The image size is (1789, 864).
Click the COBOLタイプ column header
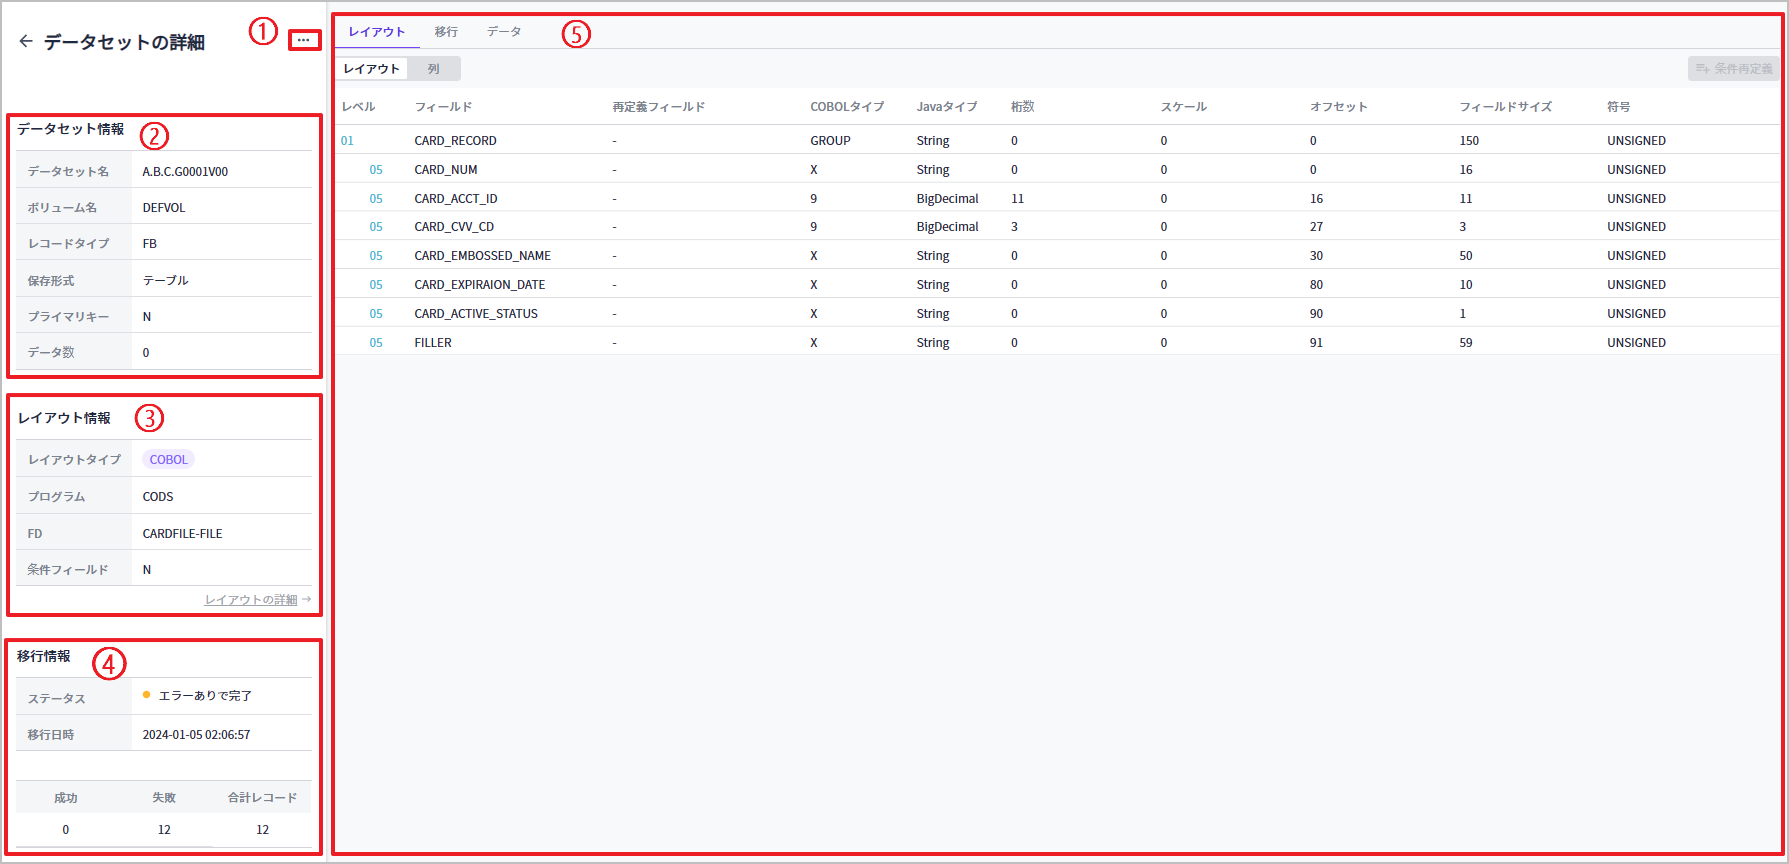click(847, 107)
